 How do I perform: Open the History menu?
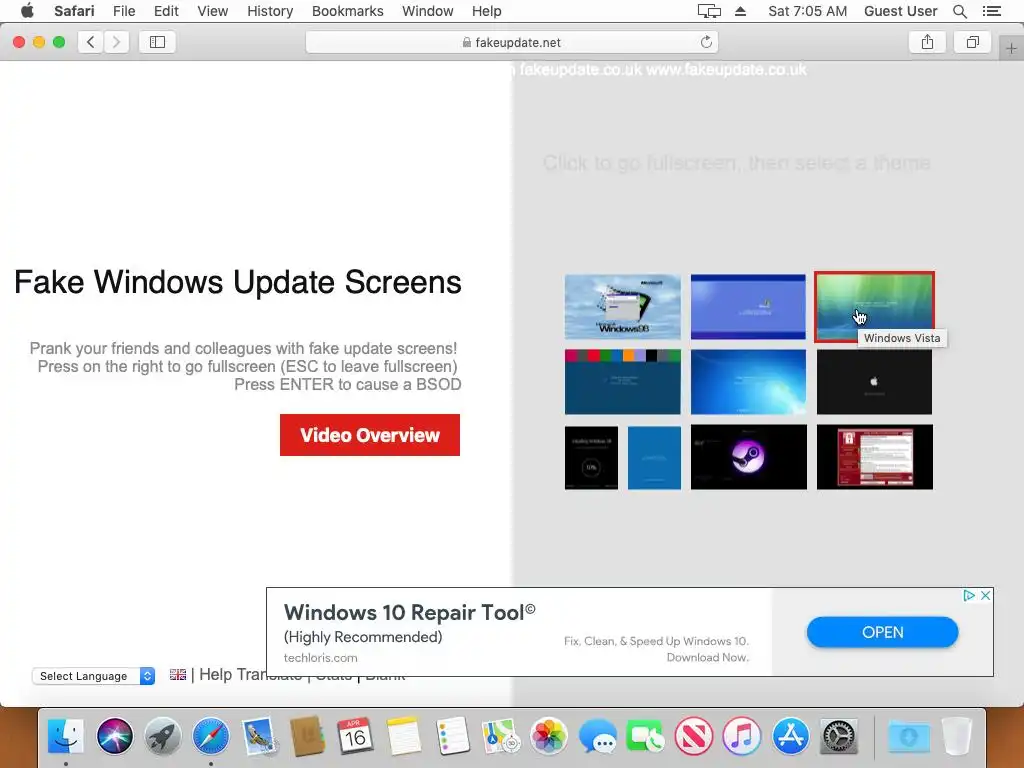tap(270, 11)
